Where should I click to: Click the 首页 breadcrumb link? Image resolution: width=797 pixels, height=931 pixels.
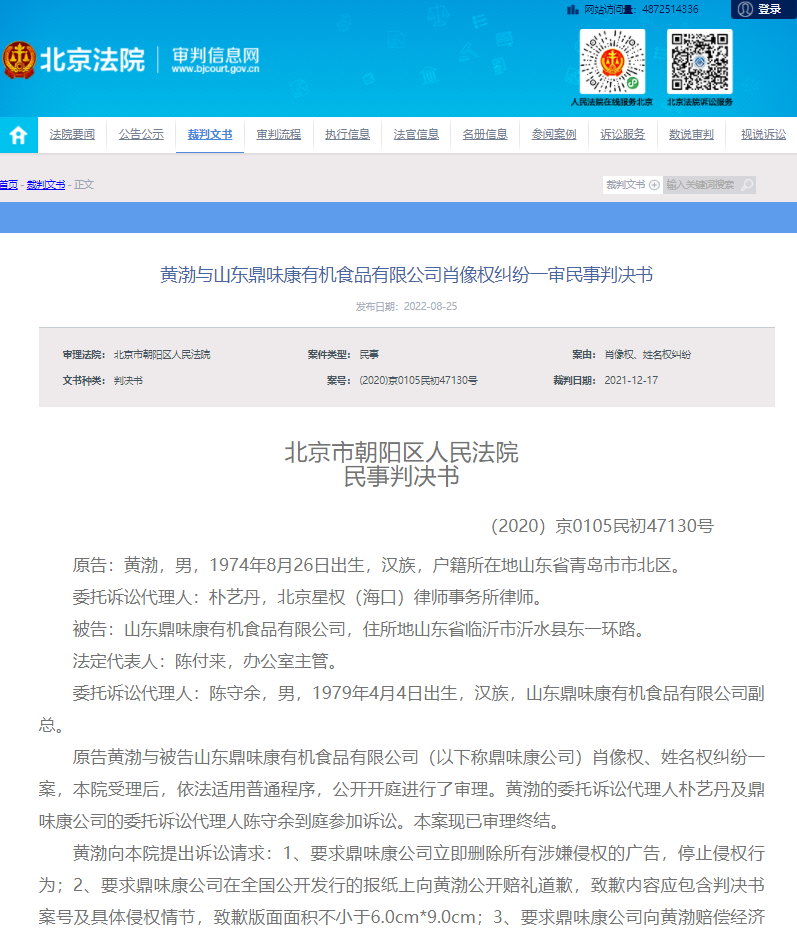(x=8, y=184)
